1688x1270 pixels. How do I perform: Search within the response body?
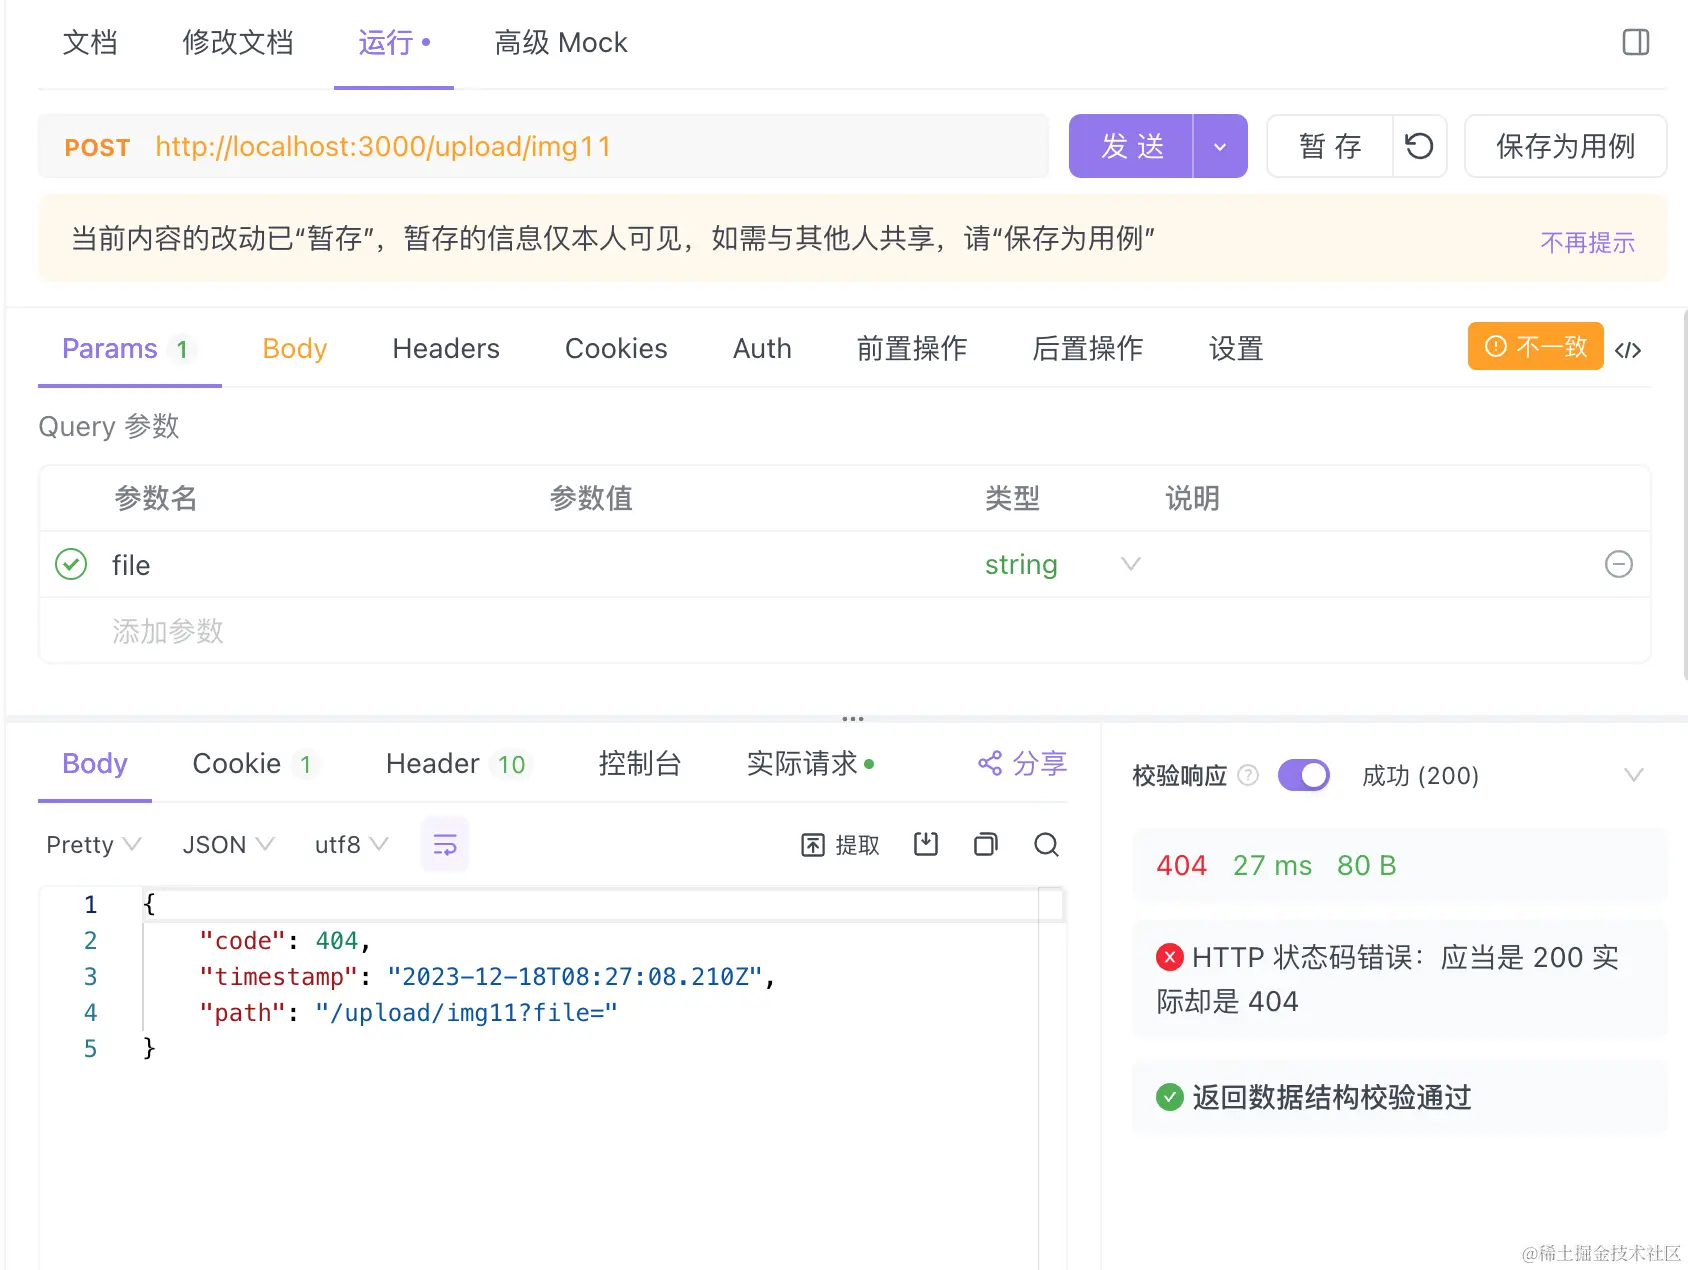[x=1046, y=845]
